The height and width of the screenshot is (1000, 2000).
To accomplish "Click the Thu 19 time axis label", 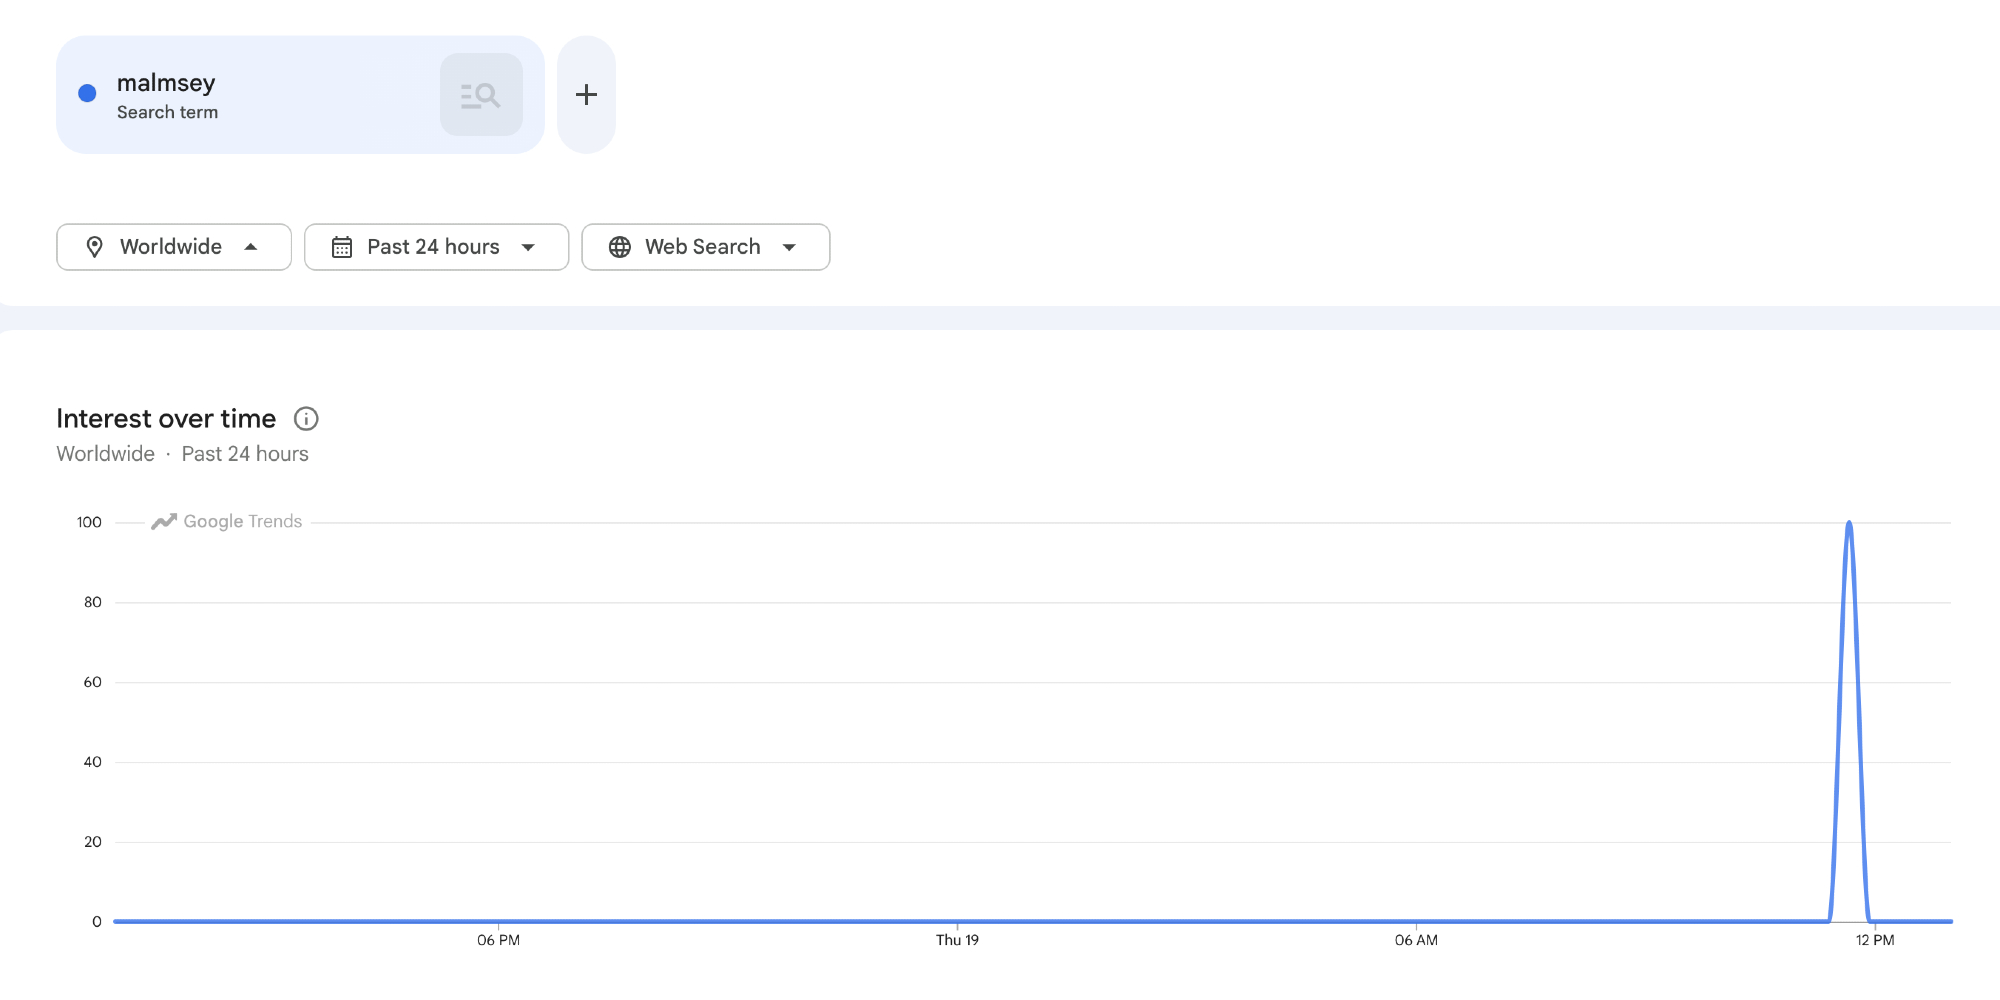I will click(957, 940).
